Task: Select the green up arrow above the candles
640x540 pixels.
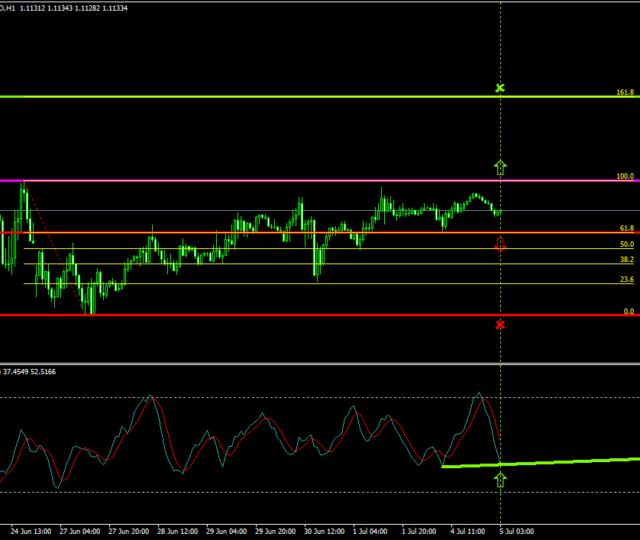Action: click(500, 167)
